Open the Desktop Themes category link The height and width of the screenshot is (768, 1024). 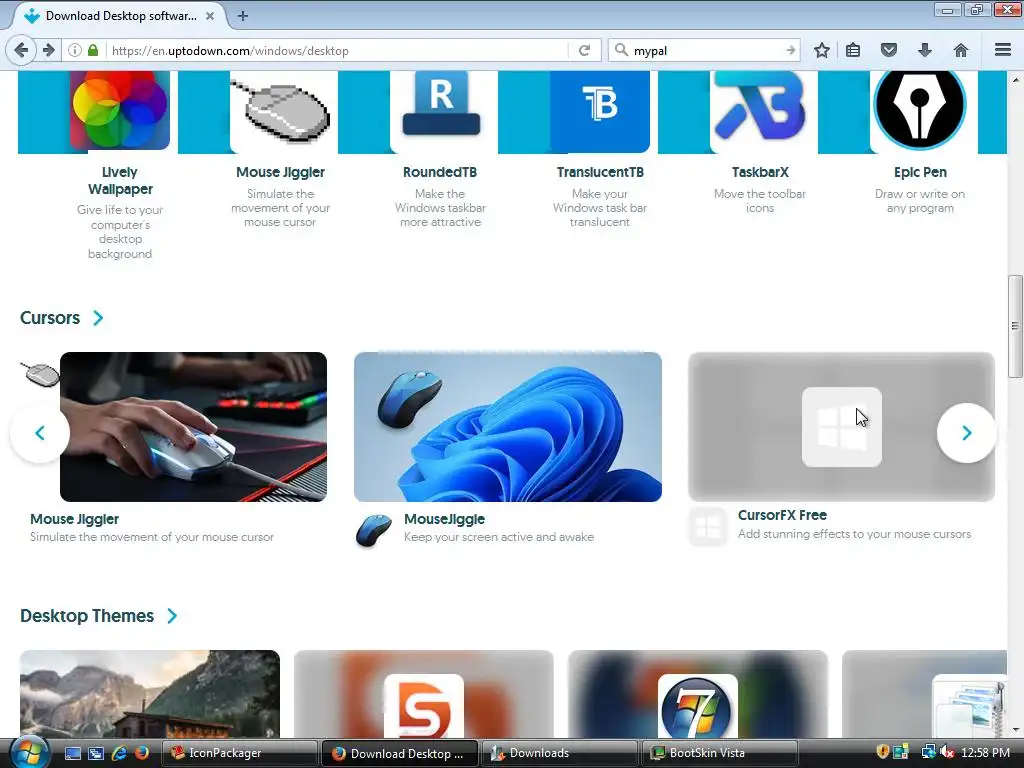point(87,616)
